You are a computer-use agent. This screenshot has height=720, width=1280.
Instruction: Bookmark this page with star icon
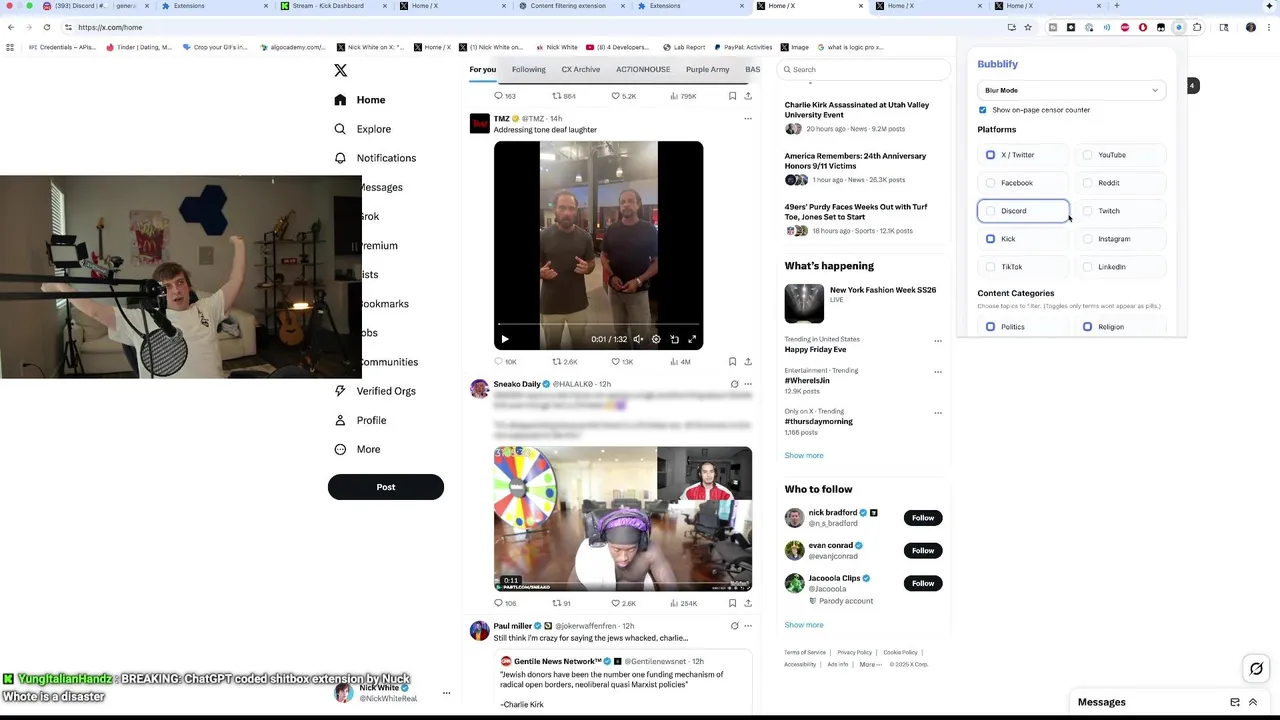[x=1027, y=27]
